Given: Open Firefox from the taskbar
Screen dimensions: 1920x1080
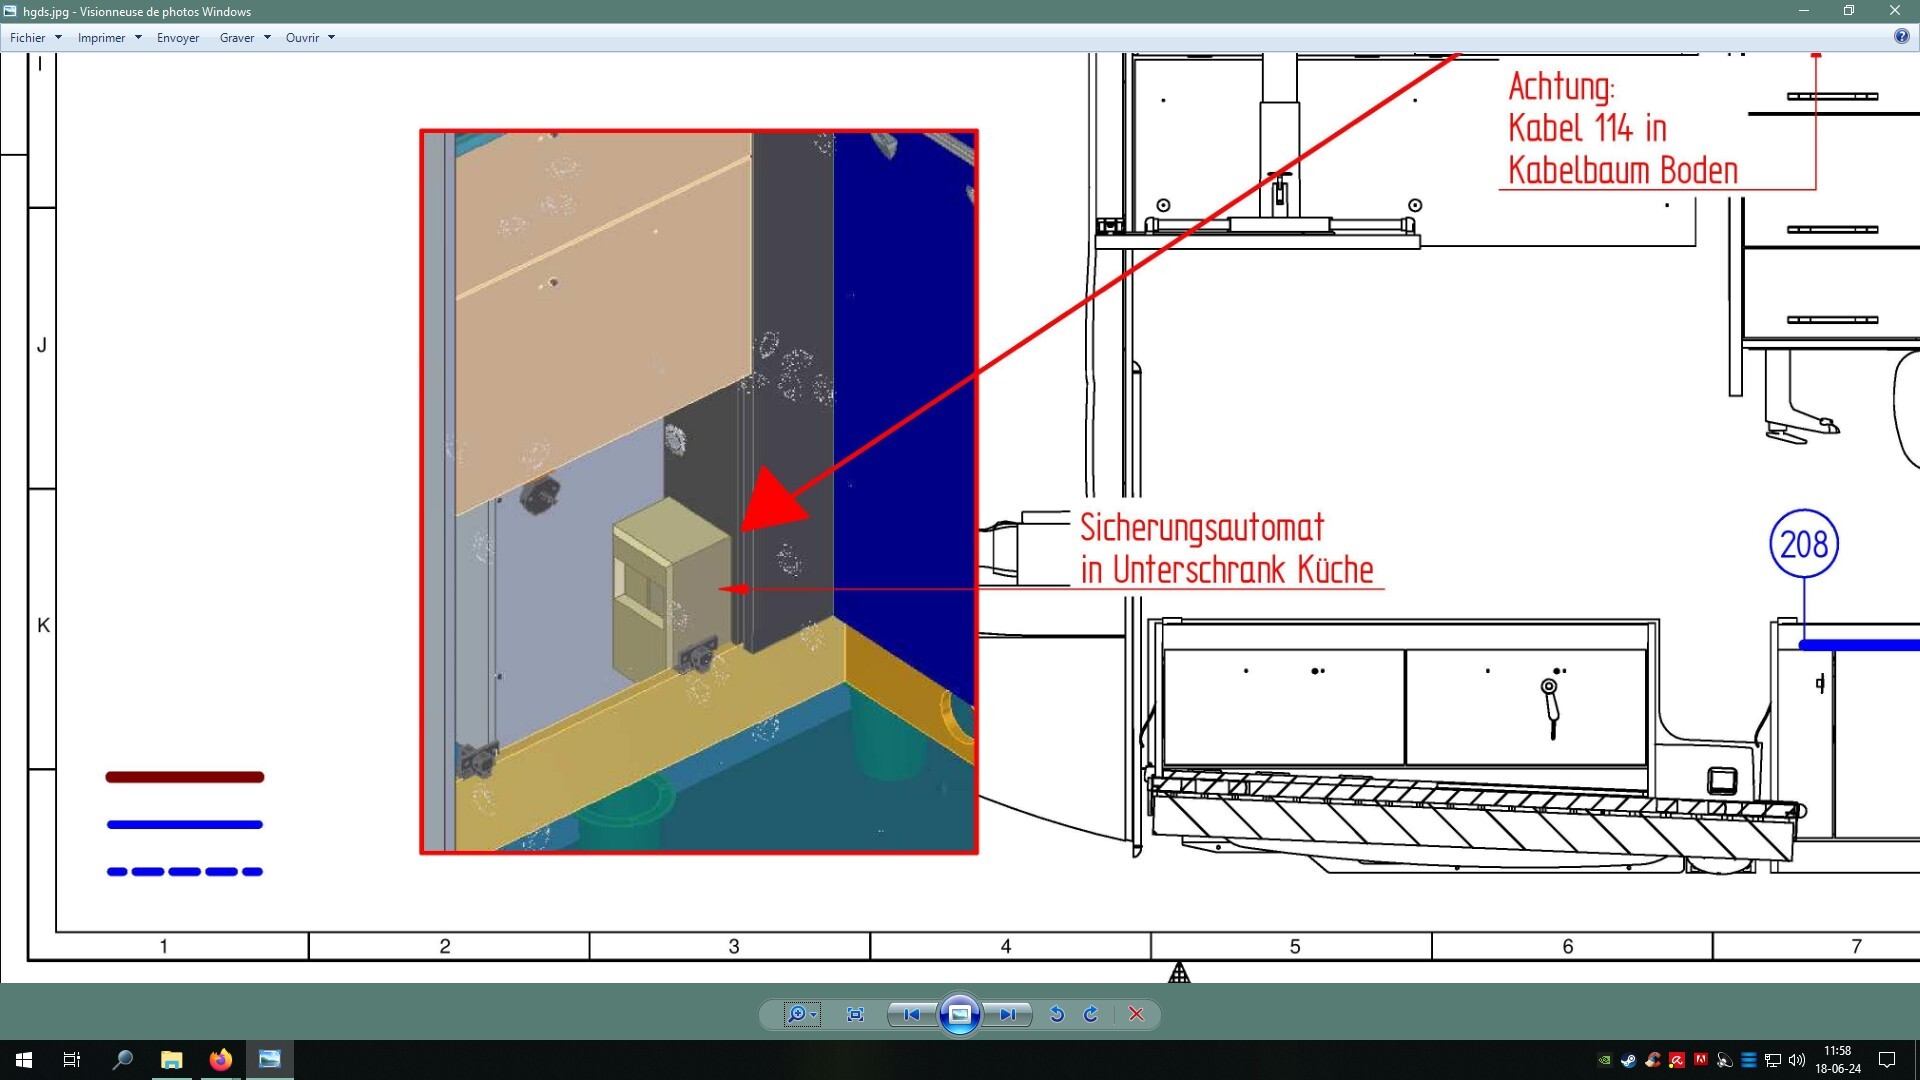Looking at the screenshot, I should pyautogui.click(x=220, y=1060).
